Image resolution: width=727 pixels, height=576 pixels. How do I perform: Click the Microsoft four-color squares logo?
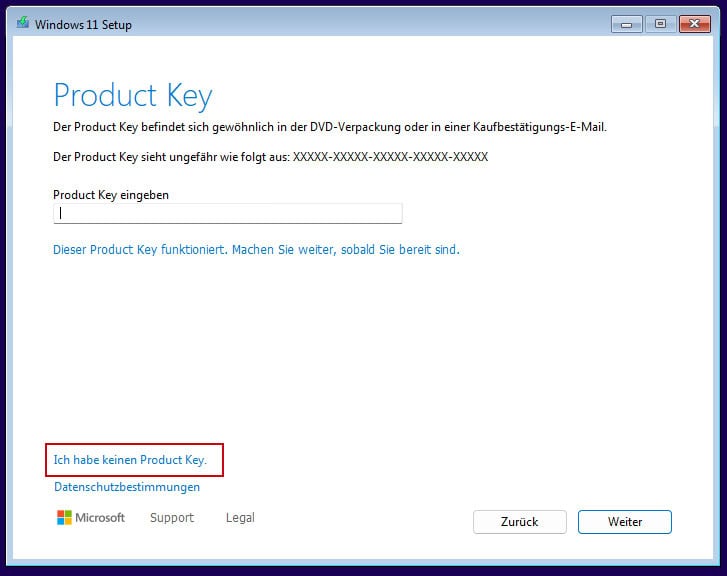click(x=64, y=518)
